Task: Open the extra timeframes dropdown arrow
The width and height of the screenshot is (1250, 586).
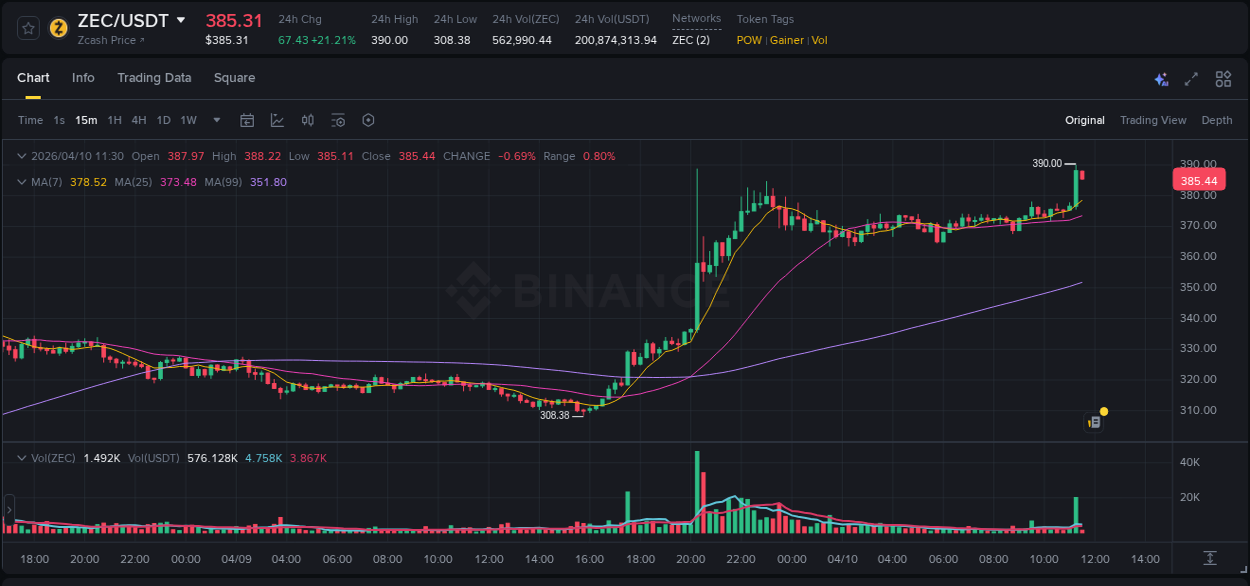Action: coord(215,120)
